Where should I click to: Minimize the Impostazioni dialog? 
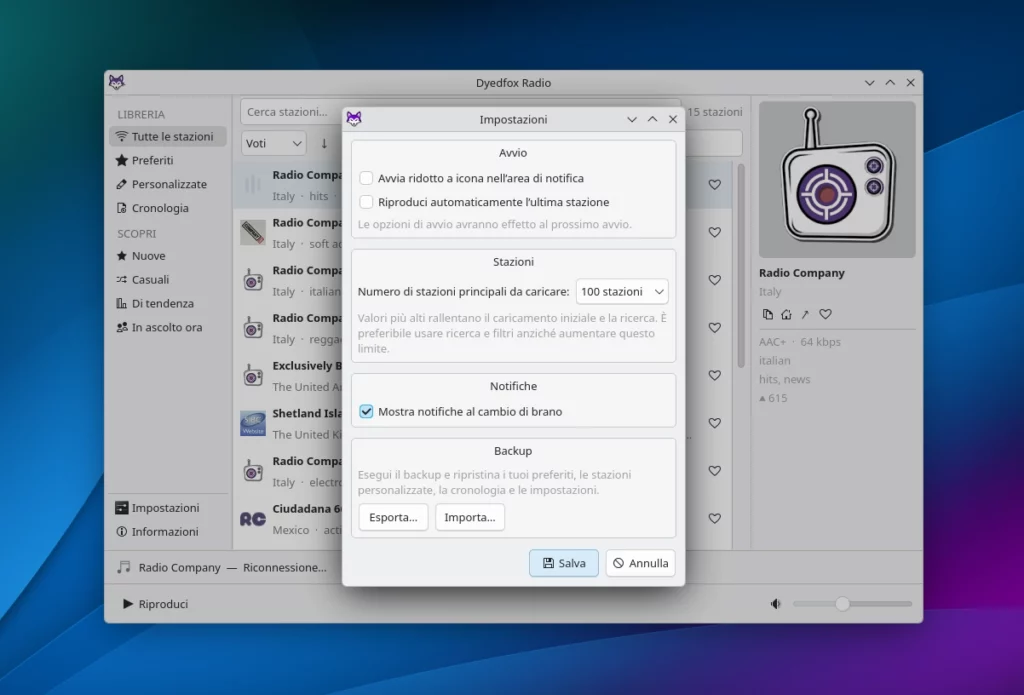point(632,120)
